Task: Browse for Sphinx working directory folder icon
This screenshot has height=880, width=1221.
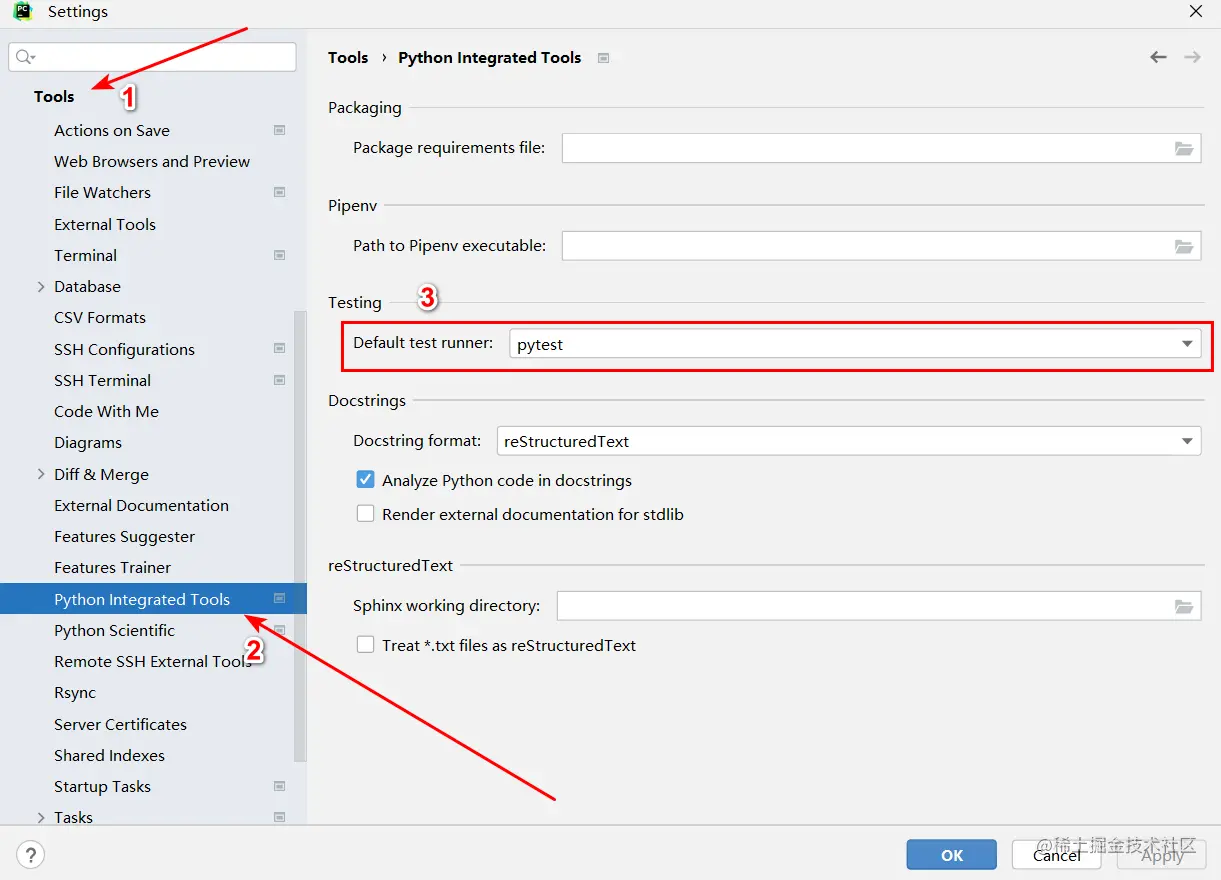Action: (x=1184, y=606)
